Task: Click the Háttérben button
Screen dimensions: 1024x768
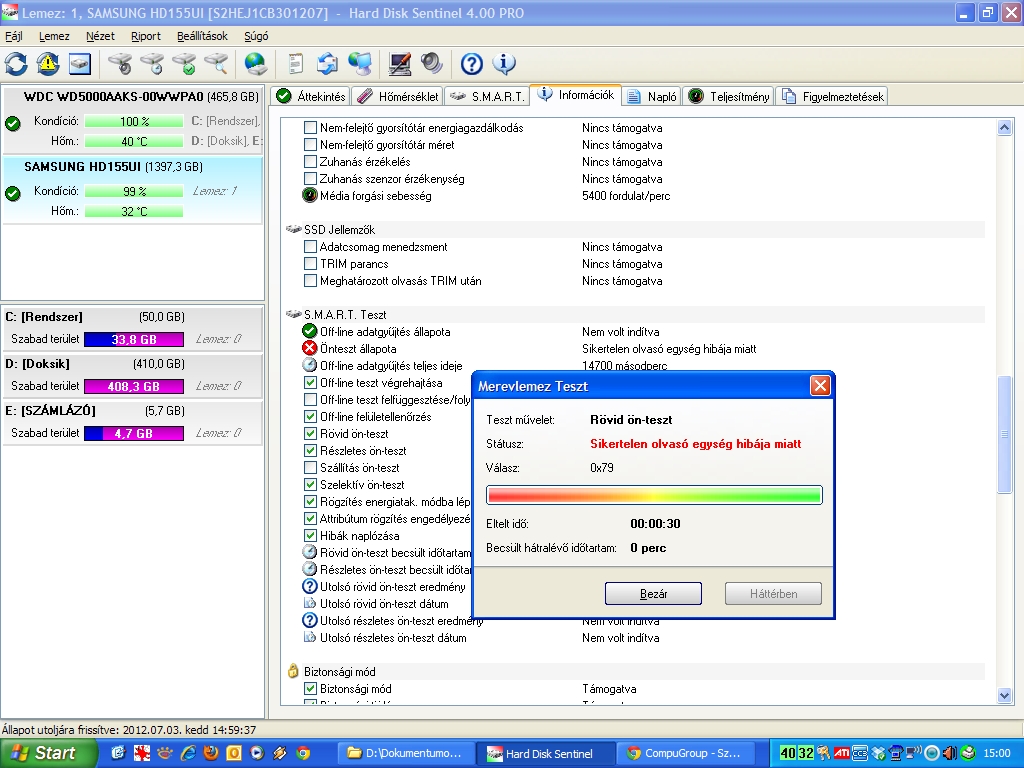Action: coord(773,594)
